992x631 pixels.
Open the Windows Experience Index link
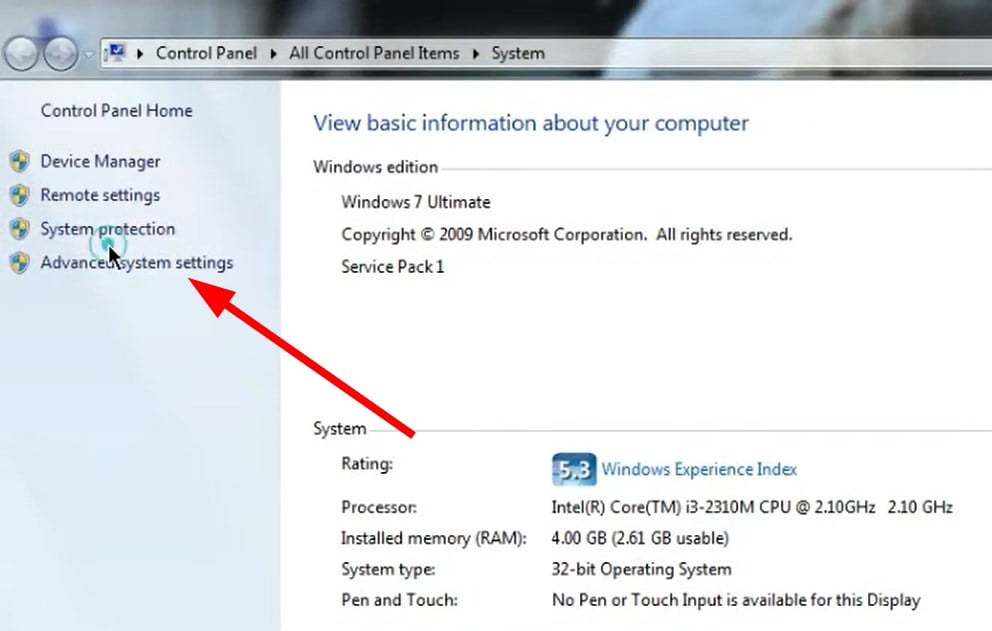pyautogui.click(x=699, y=469)
